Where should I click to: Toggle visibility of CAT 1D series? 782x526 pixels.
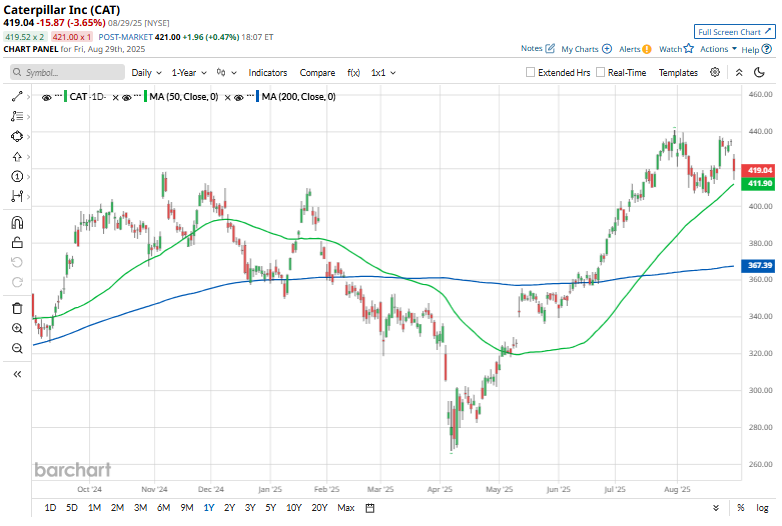(x=46, y=98)
